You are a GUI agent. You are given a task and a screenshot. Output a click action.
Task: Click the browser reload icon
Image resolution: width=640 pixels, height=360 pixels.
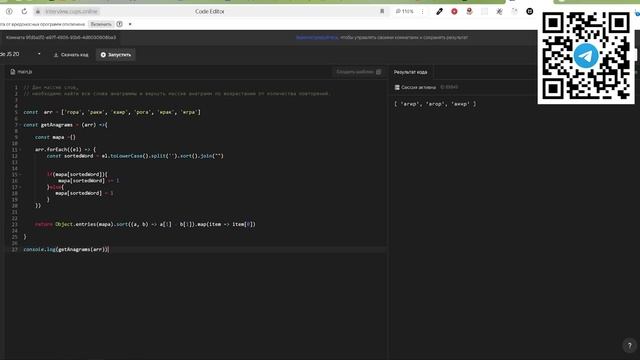pos(24,11)
